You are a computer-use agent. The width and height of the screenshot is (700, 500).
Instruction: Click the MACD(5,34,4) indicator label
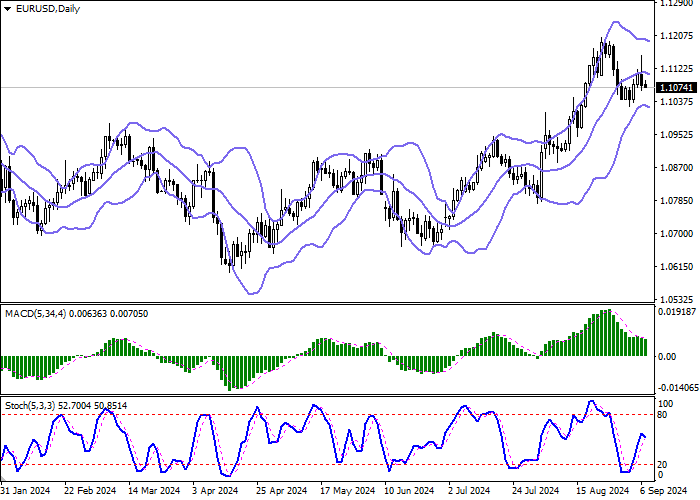point(36,314)
